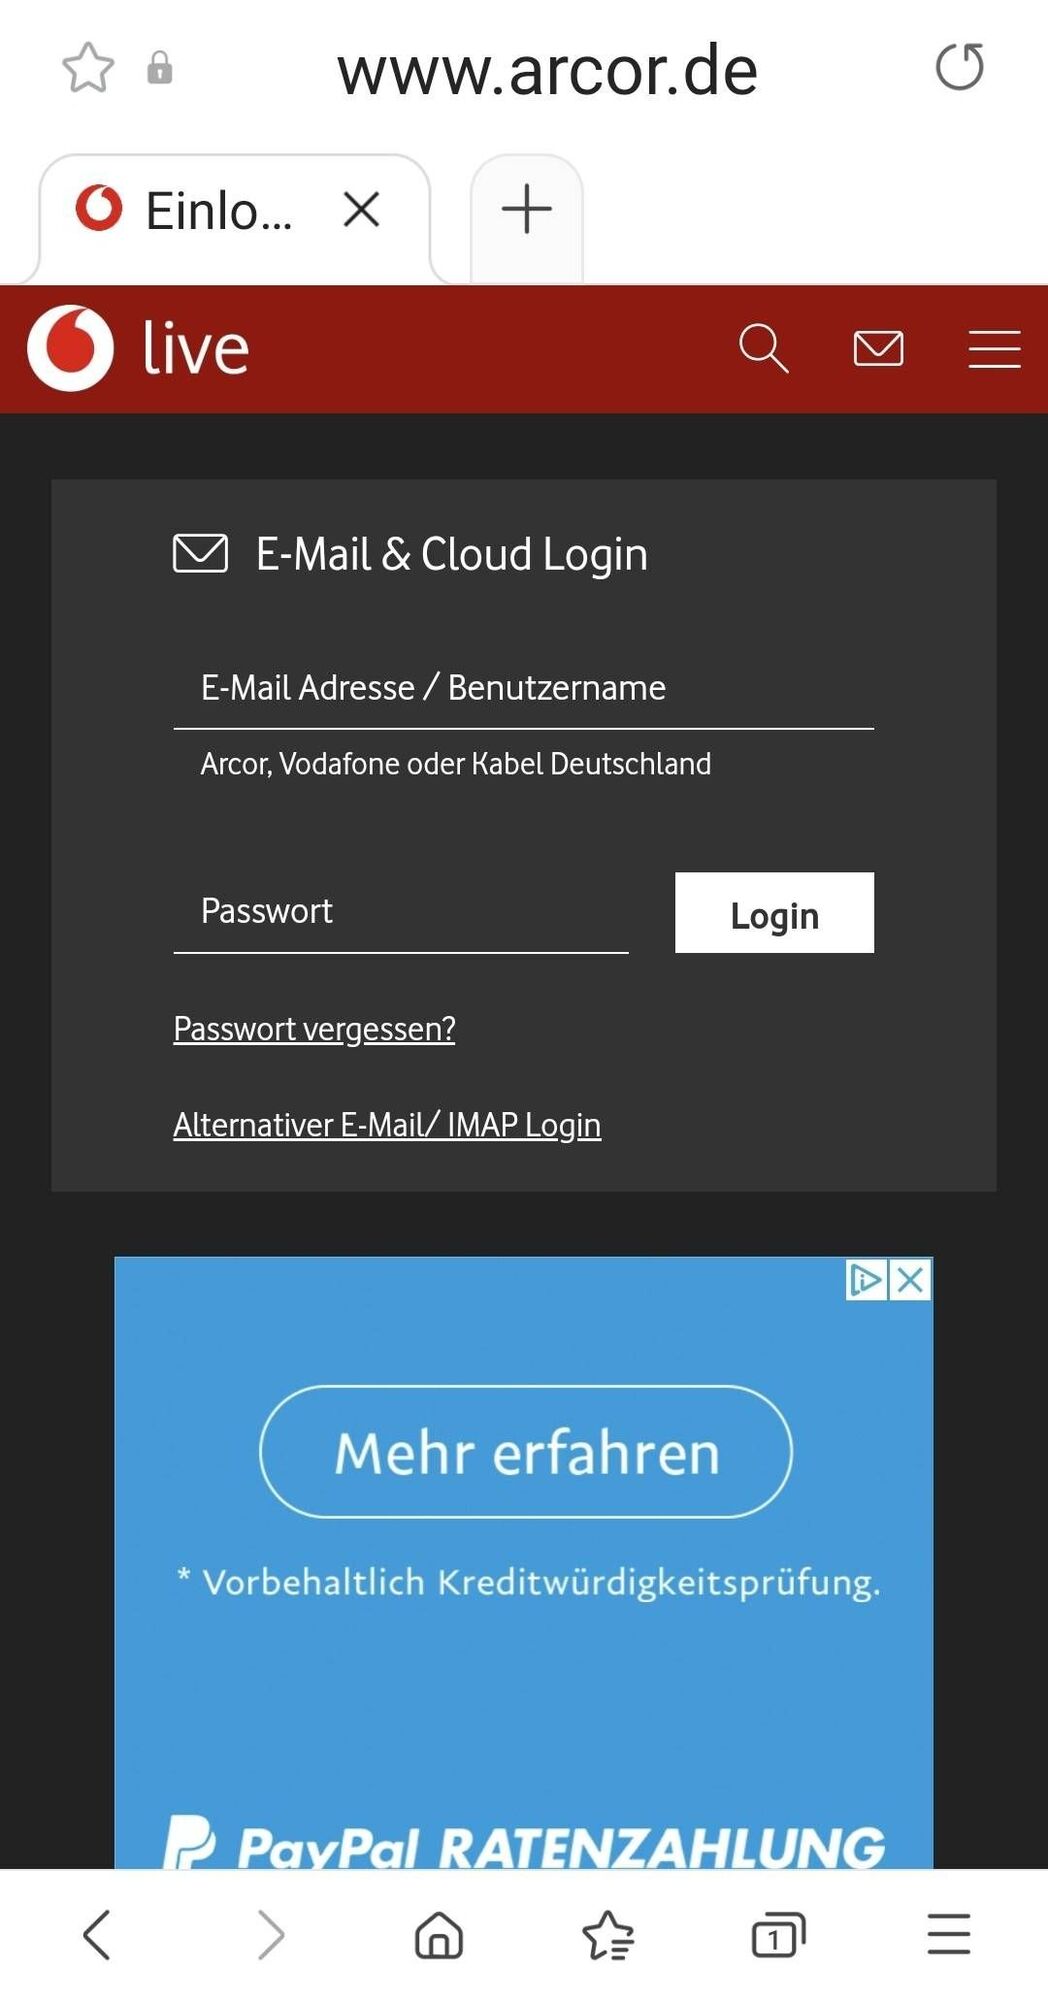
Task: Open Passwort vergessen? link
Action: tap(314, 1029)
